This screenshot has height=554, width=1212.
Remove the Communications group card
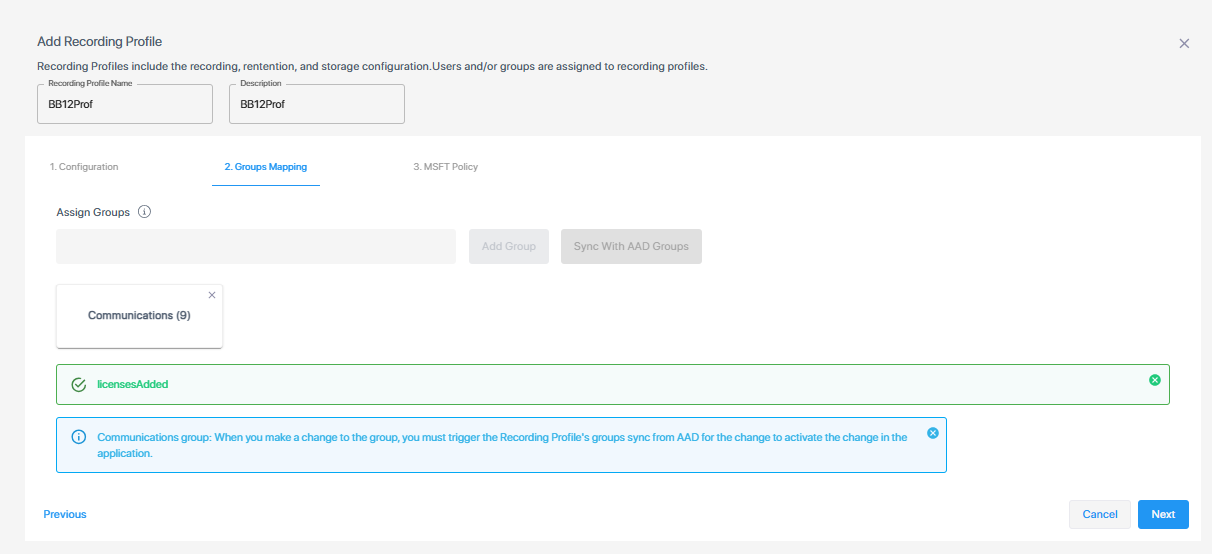pyautogui.click(x=212, y=295)
